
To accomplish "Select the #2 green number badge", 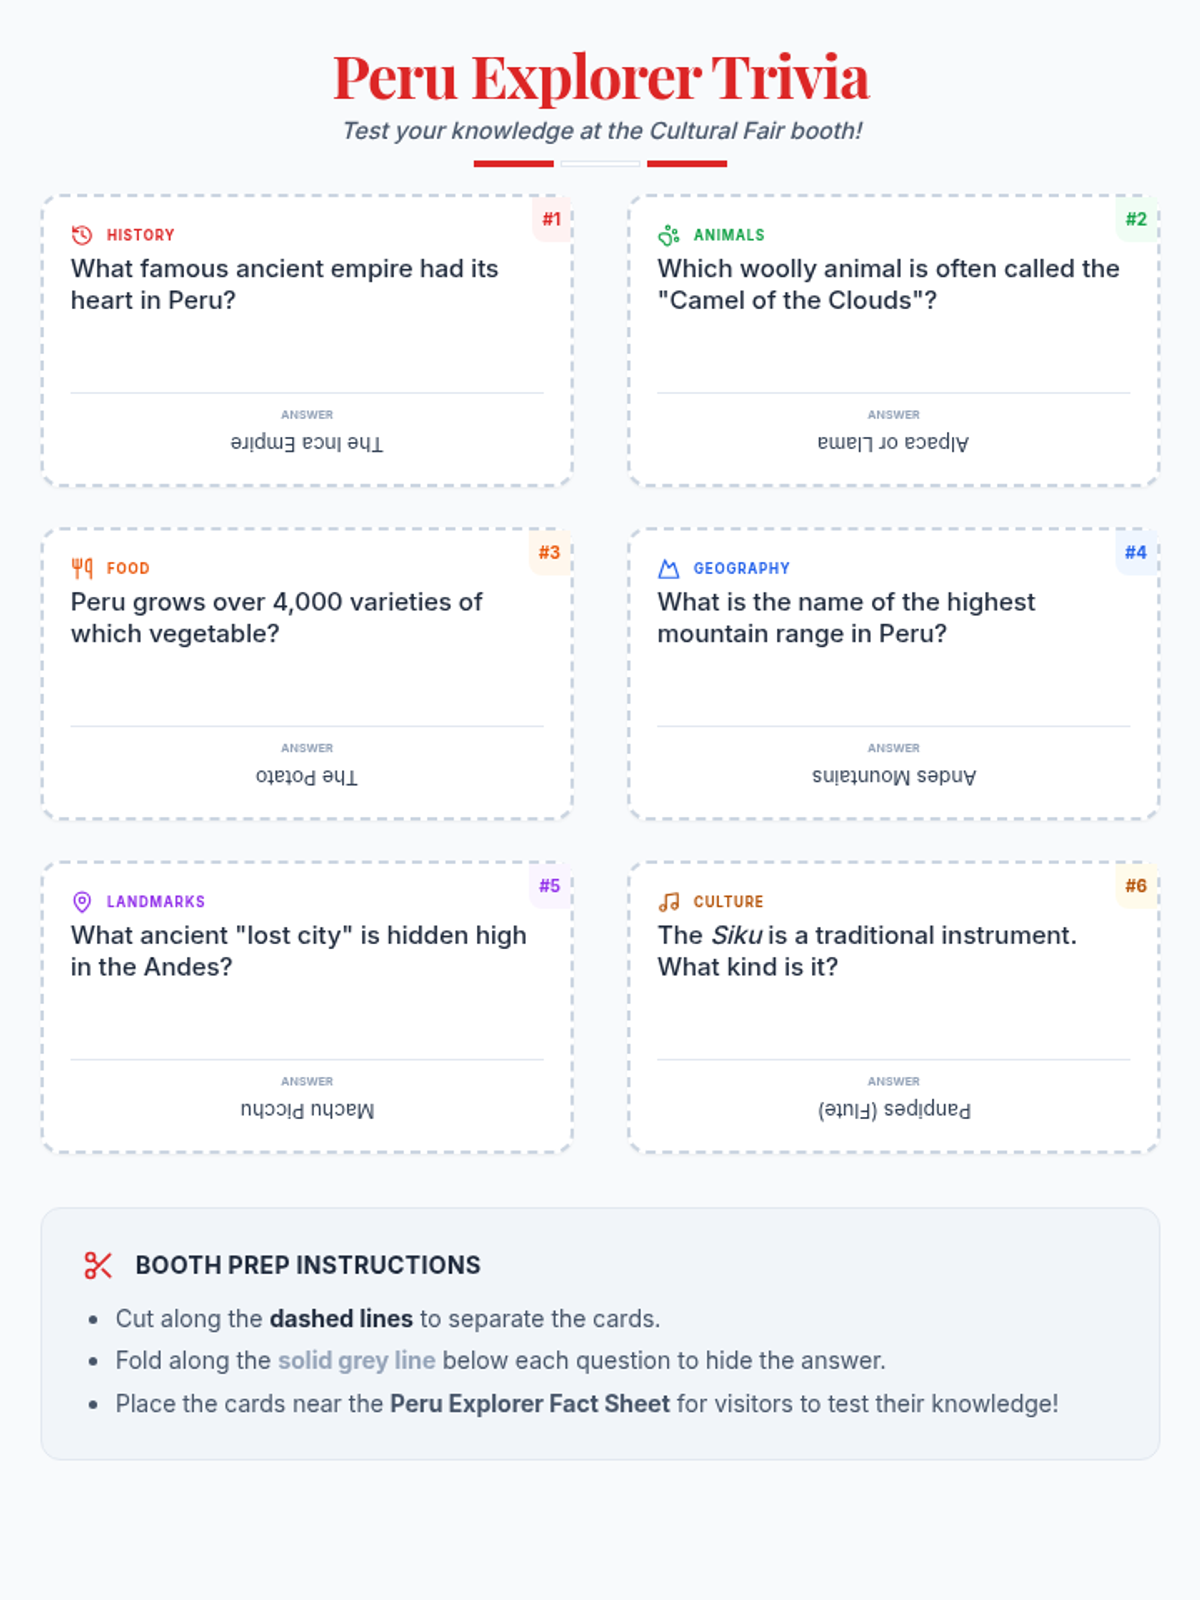I will pos(1136,219).
